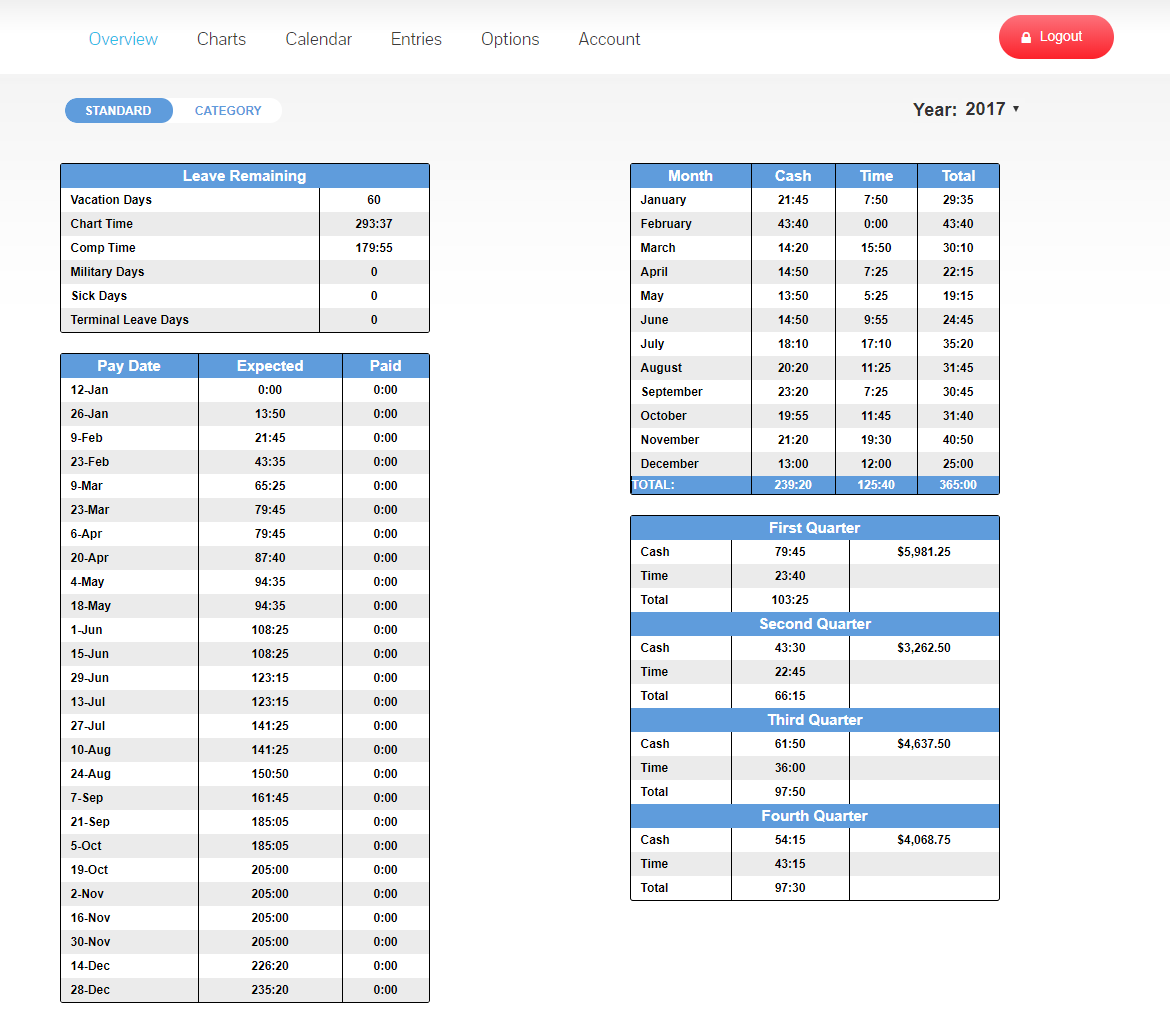Navigate to Entries
Image resolution: width=1170 pixels, height=1013 pixels.
click(416, 39)
